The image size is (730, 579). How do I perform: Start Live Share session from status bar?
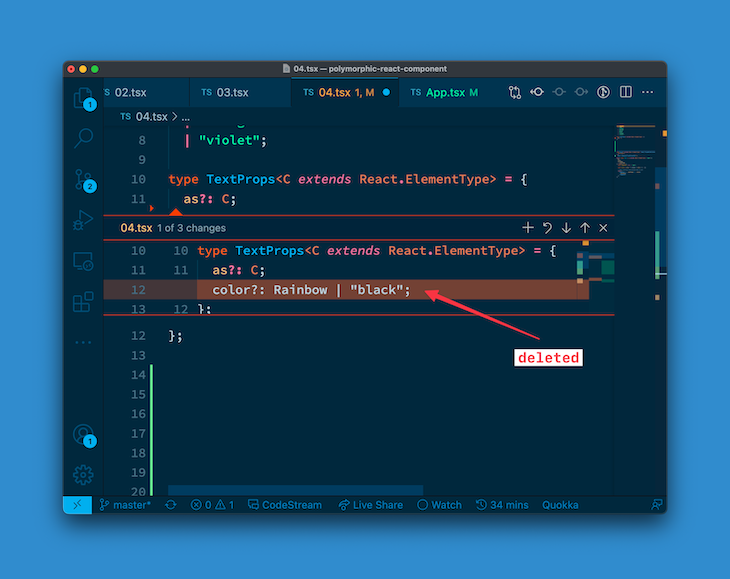[x=371, y=505]
